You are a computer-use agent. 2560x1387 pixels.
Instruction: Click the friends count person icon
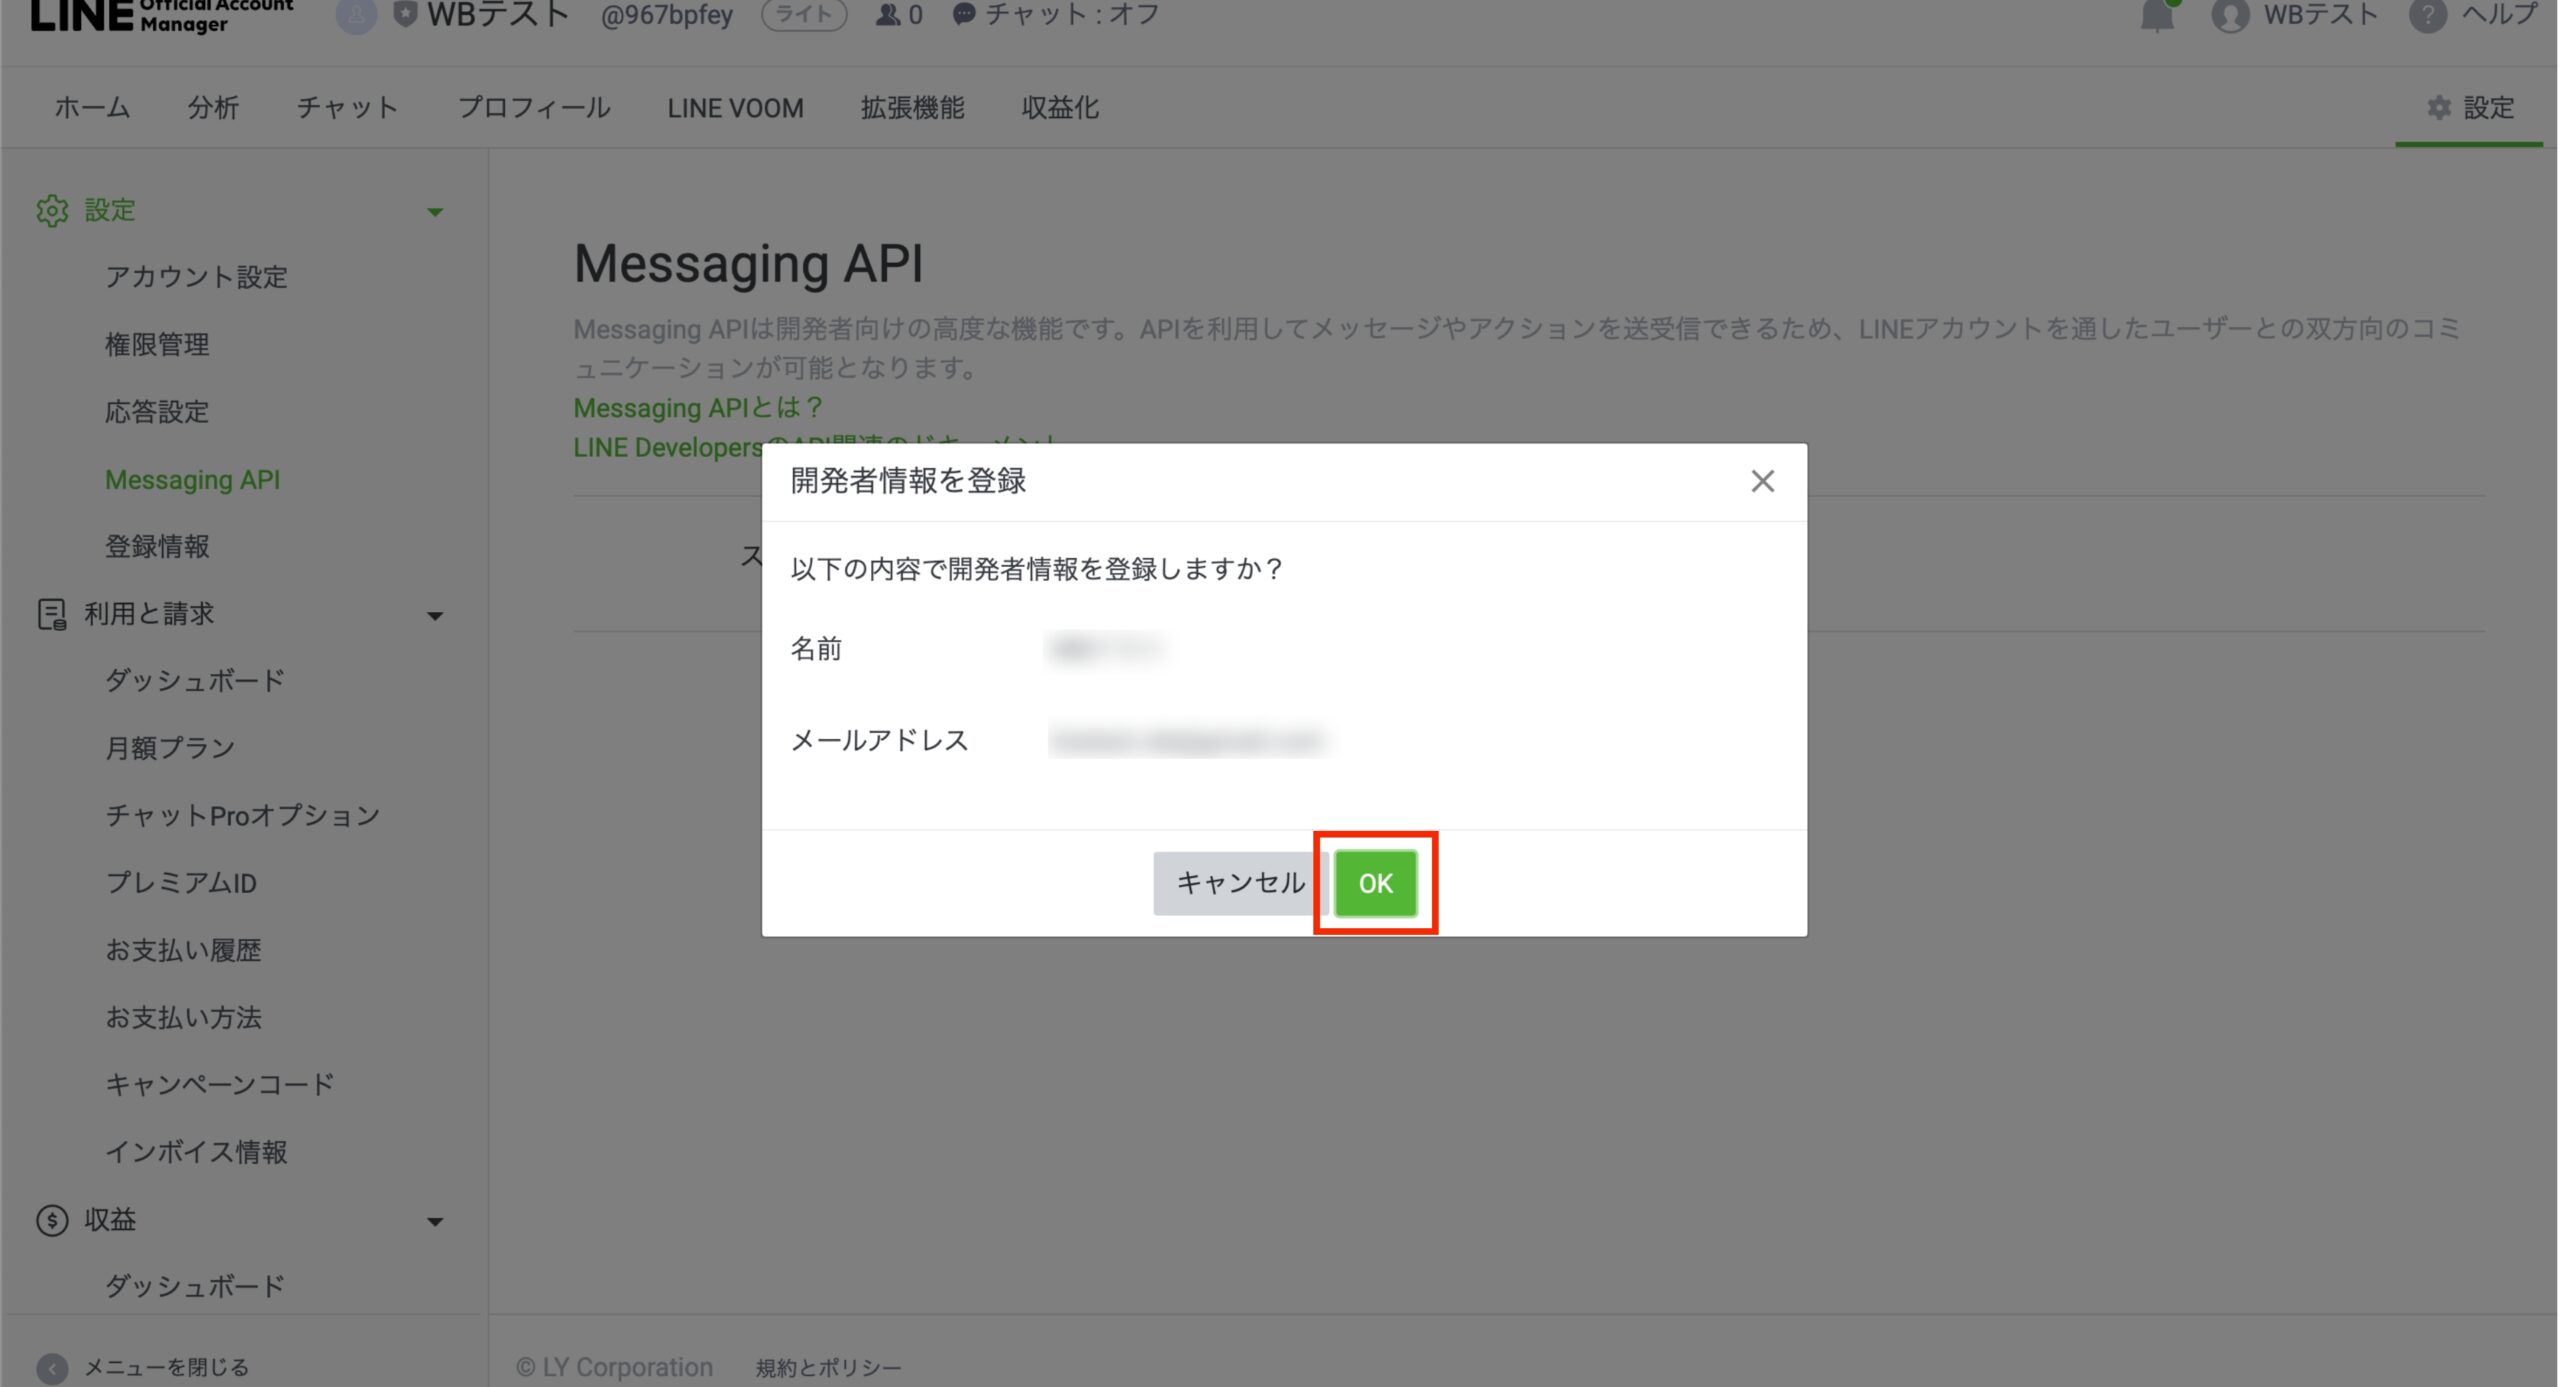(x=887, y=15)
